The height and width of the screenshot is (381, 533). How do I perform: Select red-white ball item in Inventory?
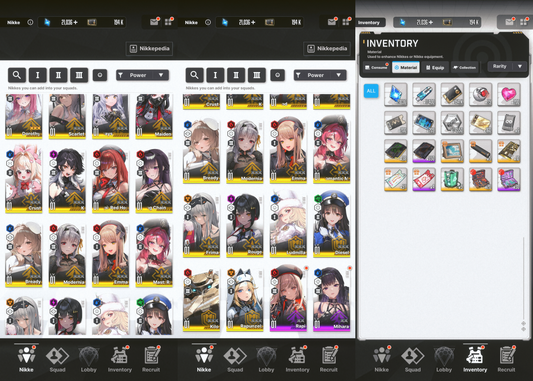coord(480,94)
